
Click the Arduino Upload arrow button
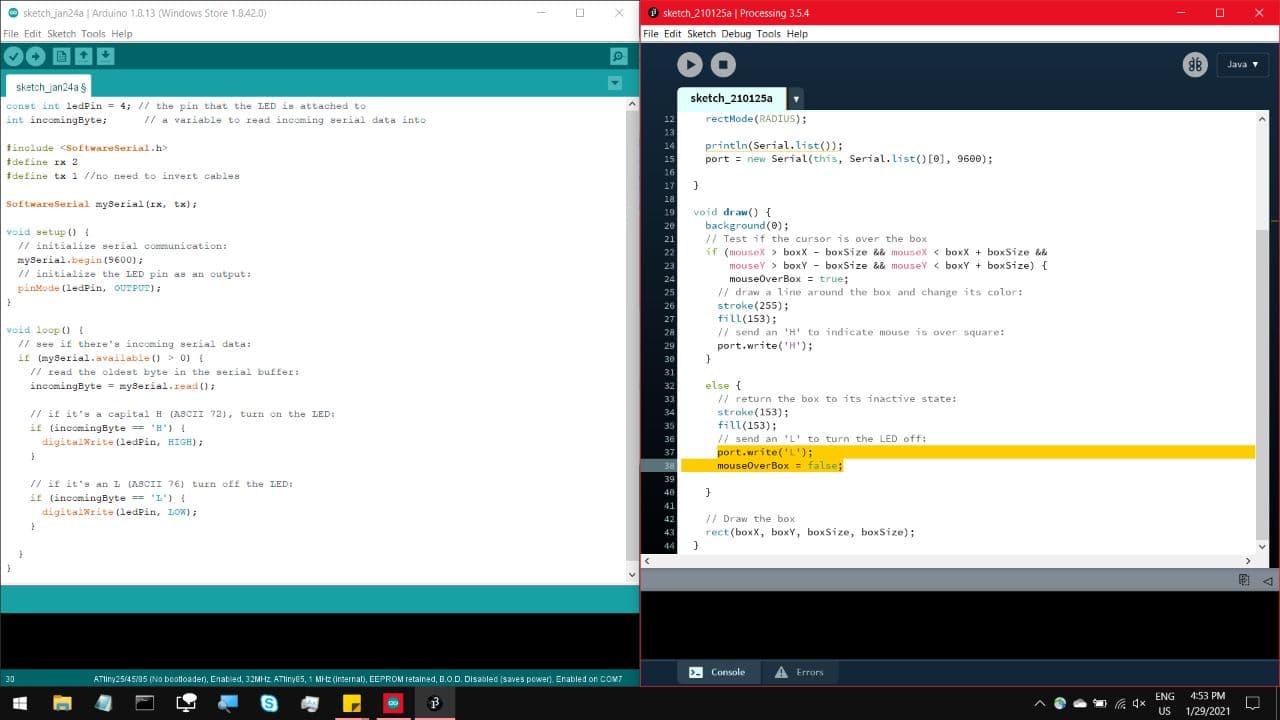click(x=35, y=57)
